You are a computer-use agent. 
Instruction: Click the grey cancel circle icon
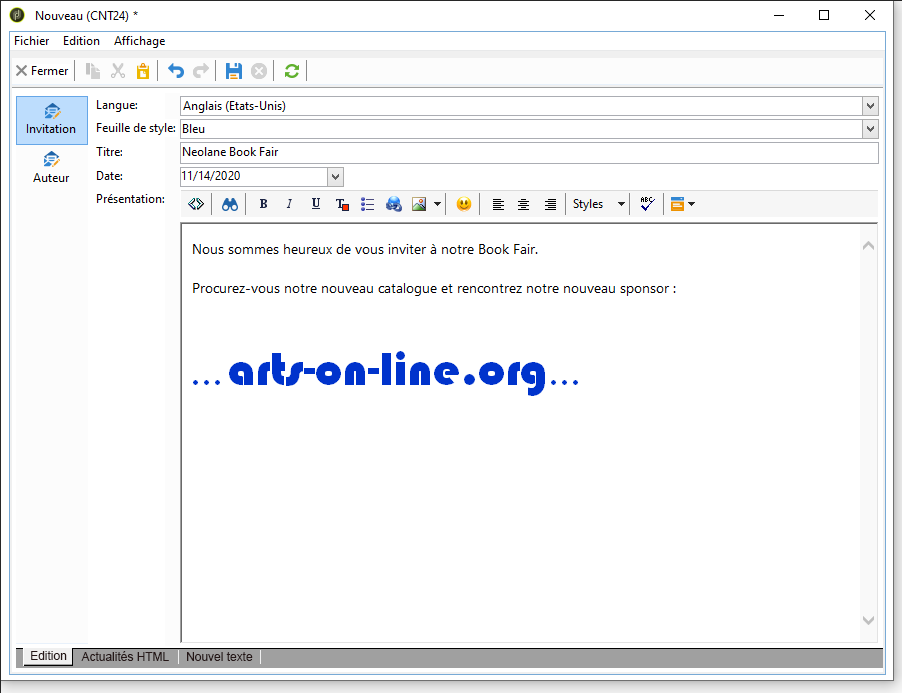[x=259, y=71]
